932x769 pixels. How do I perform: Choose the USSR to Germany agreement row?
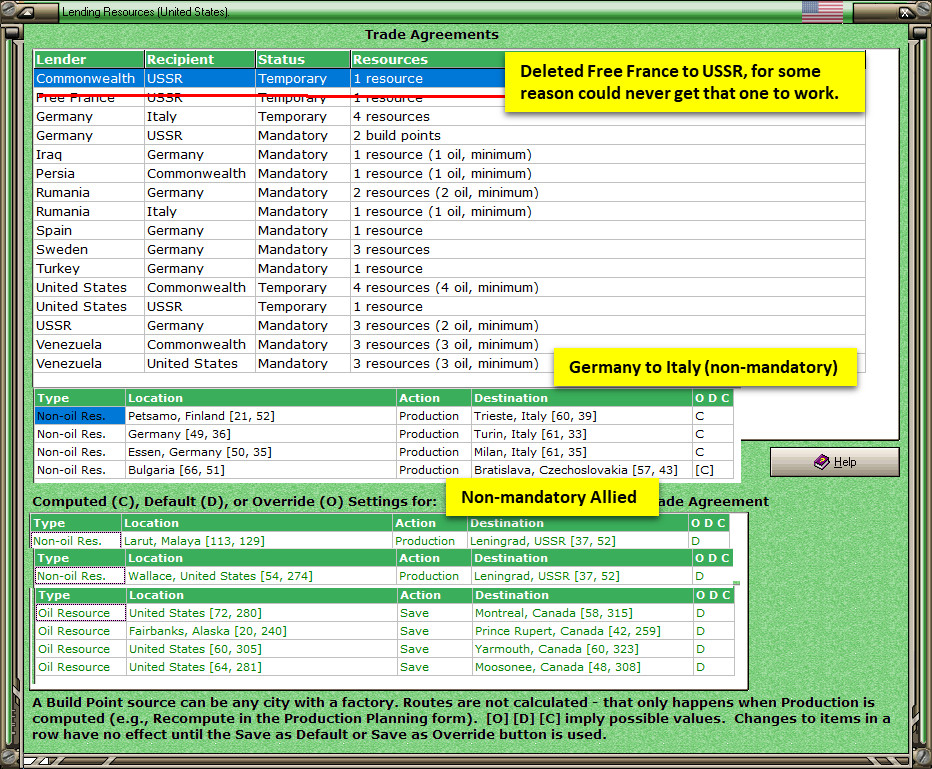coord(449,326)
